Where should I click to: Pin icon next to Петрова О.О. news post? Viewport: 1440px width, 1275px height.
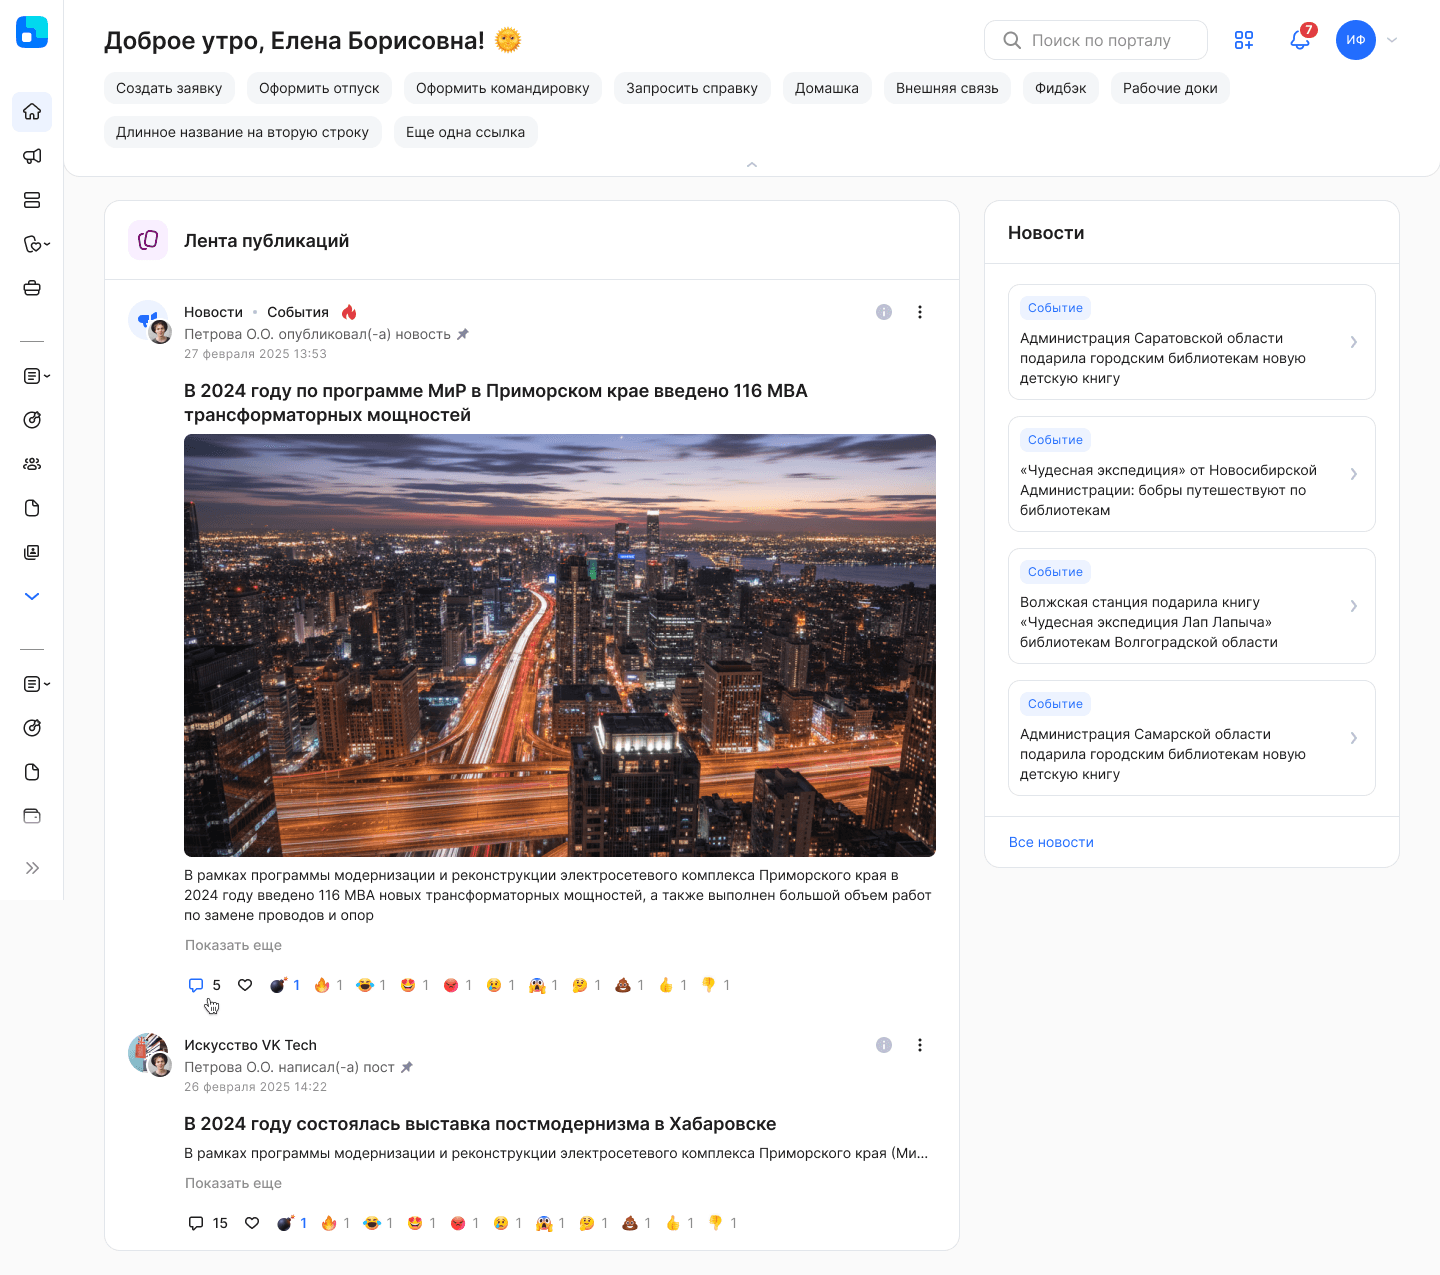[463, 333]
